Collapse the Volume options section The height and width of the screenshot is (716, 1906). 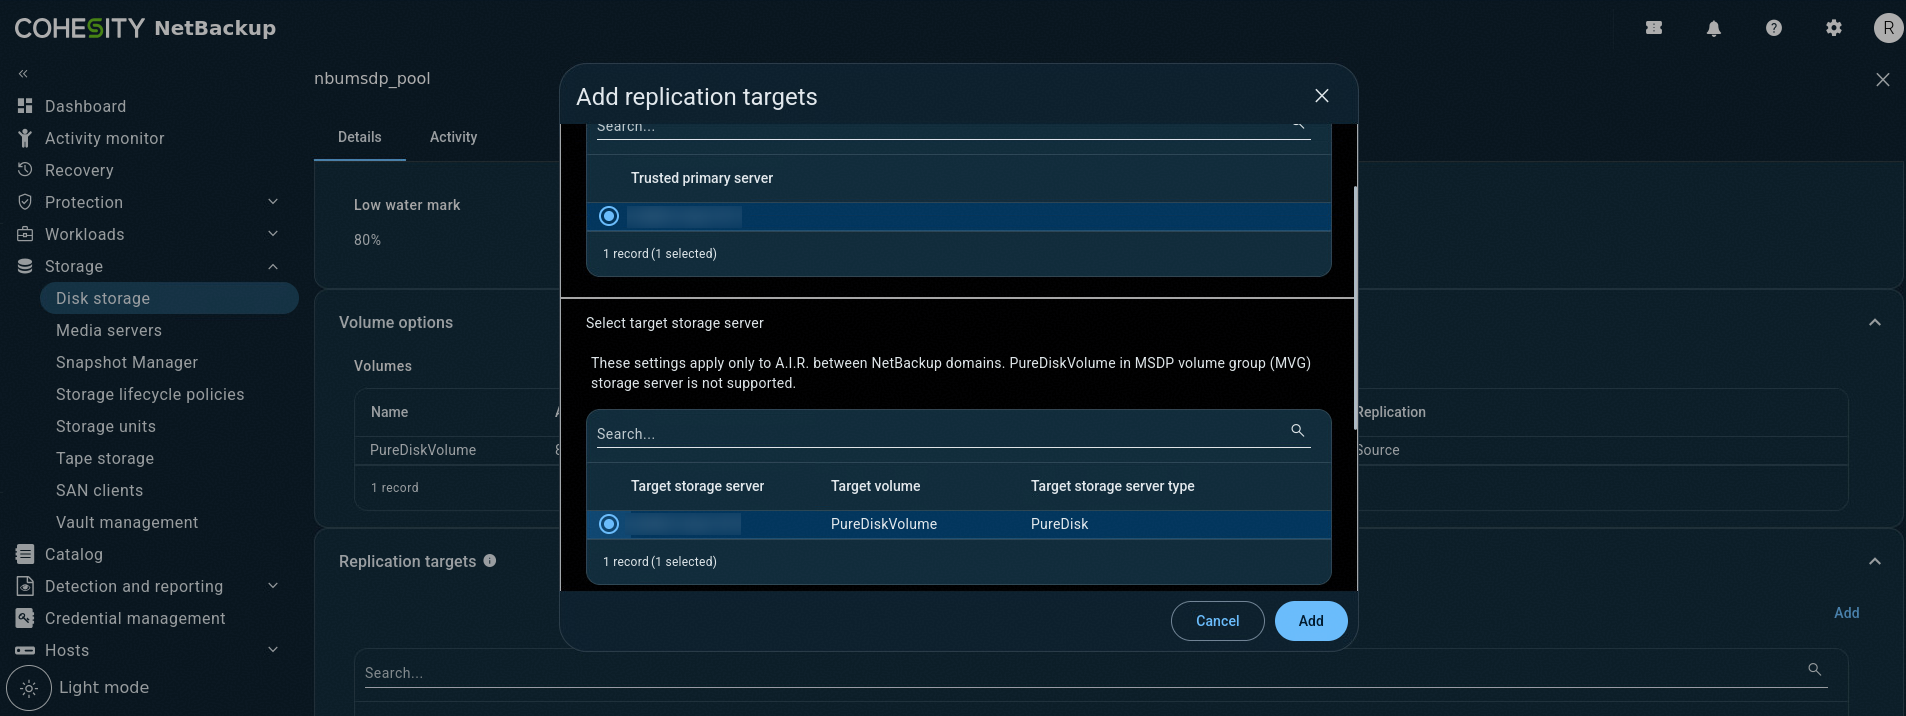1875,322
